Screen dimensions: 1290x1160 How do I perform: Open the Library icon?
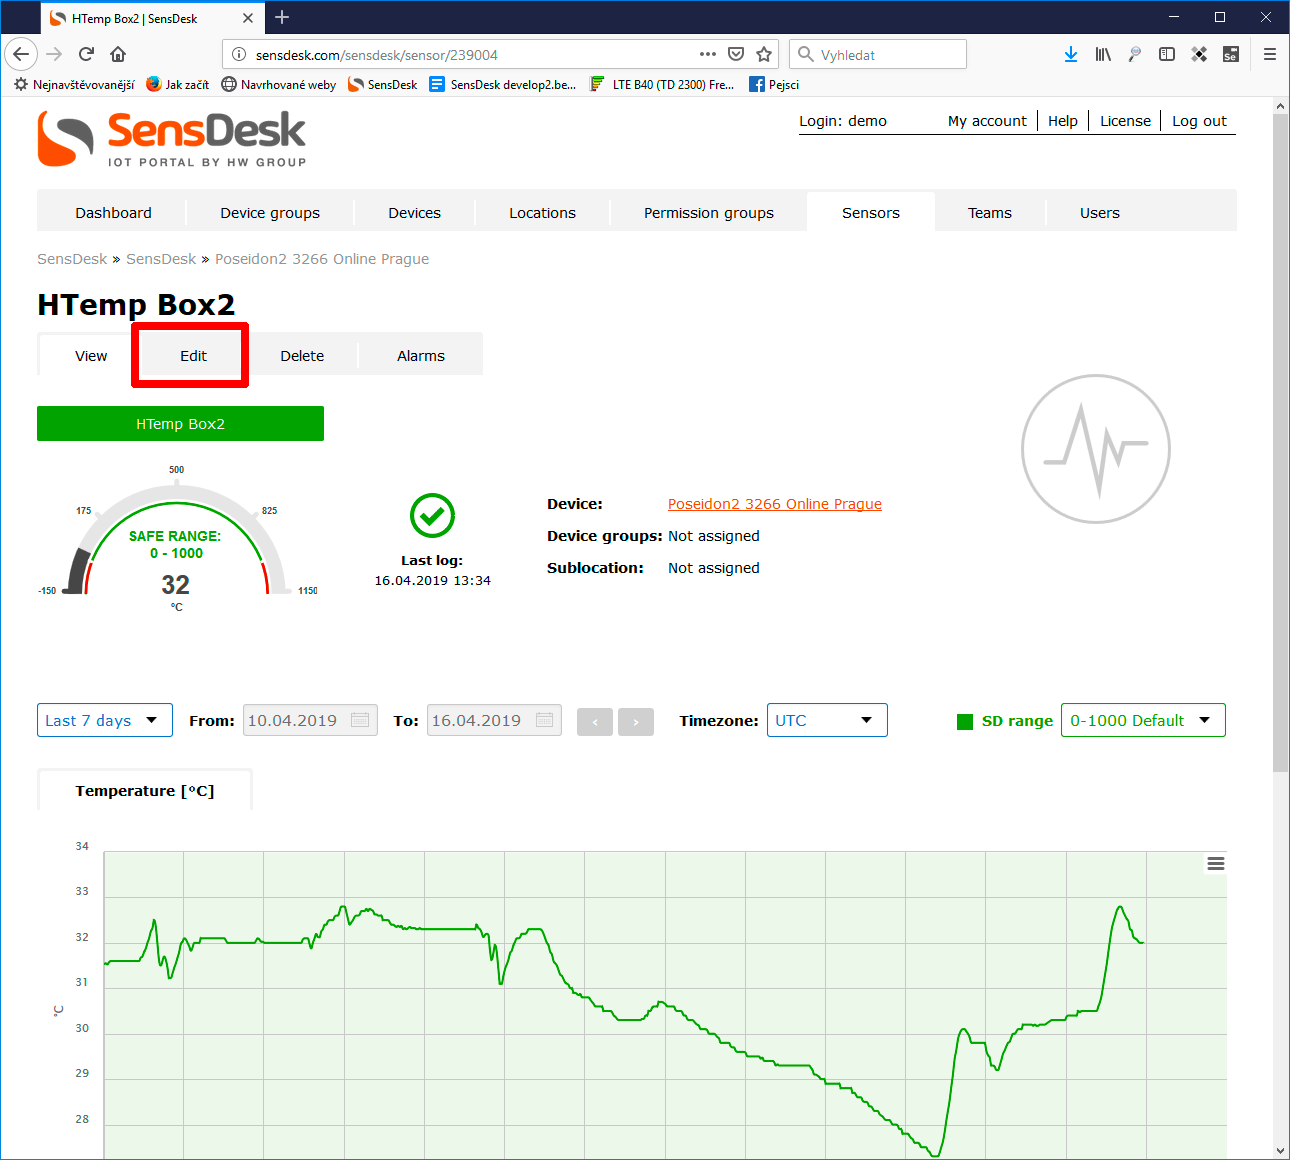pos(1103,54)
